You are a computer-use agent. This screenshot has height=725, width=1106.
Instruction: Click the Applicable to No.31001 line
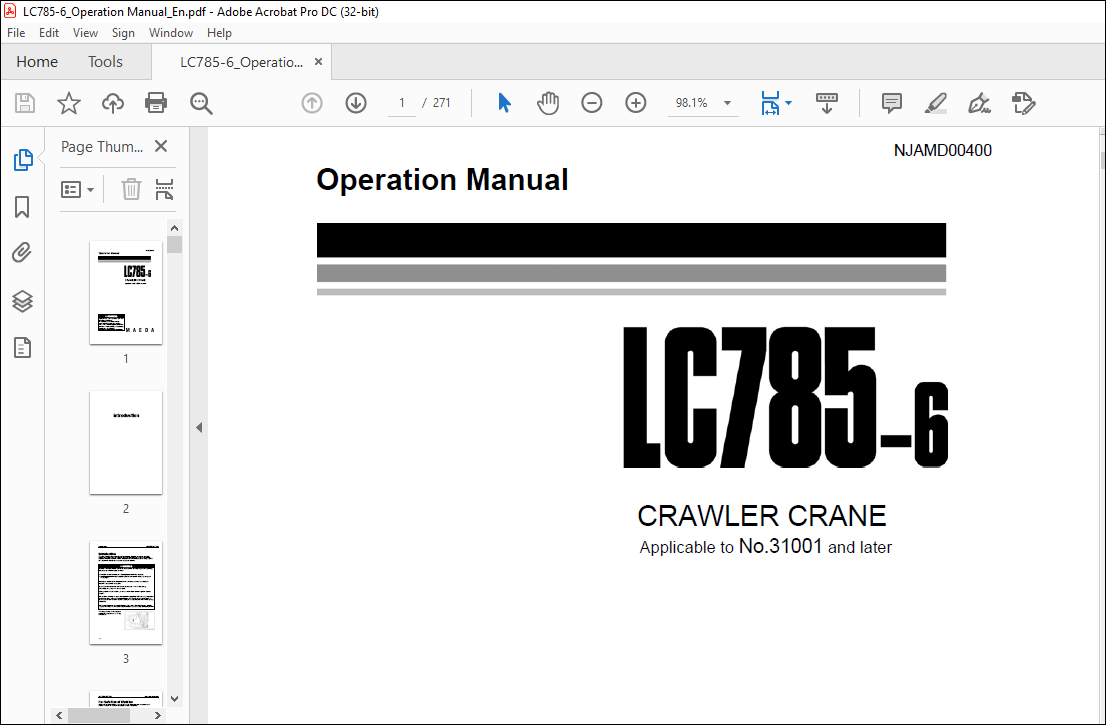tap(765, 547)
